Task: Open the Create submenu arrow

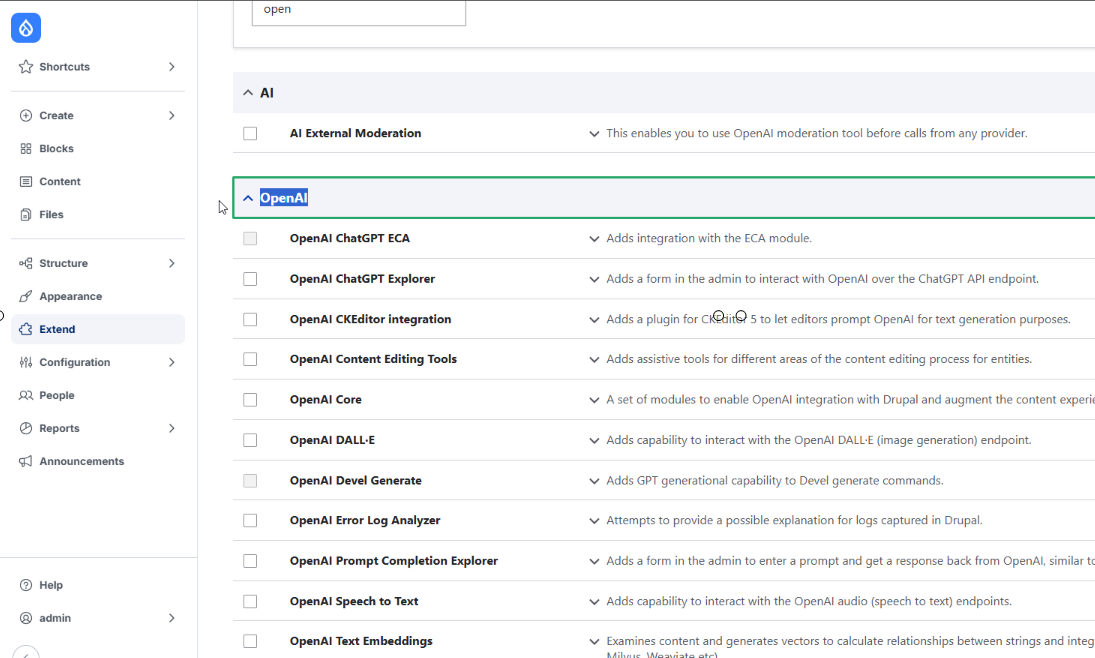Action: pos(172,116)
